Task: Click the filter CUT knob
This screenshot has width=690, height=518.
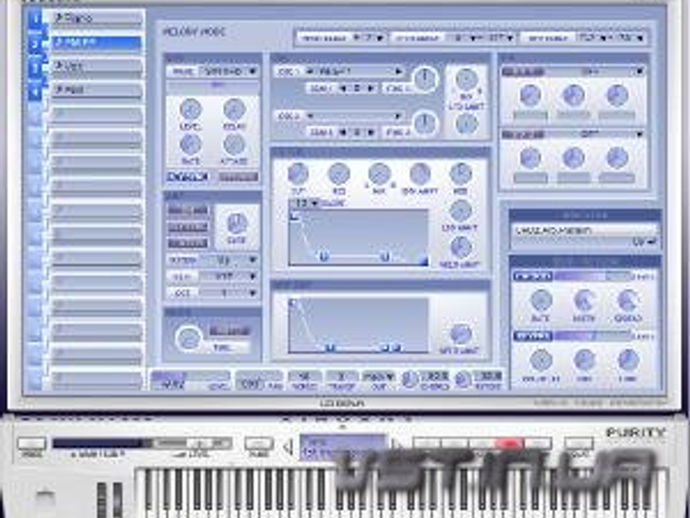Action: tap(298, 174)
